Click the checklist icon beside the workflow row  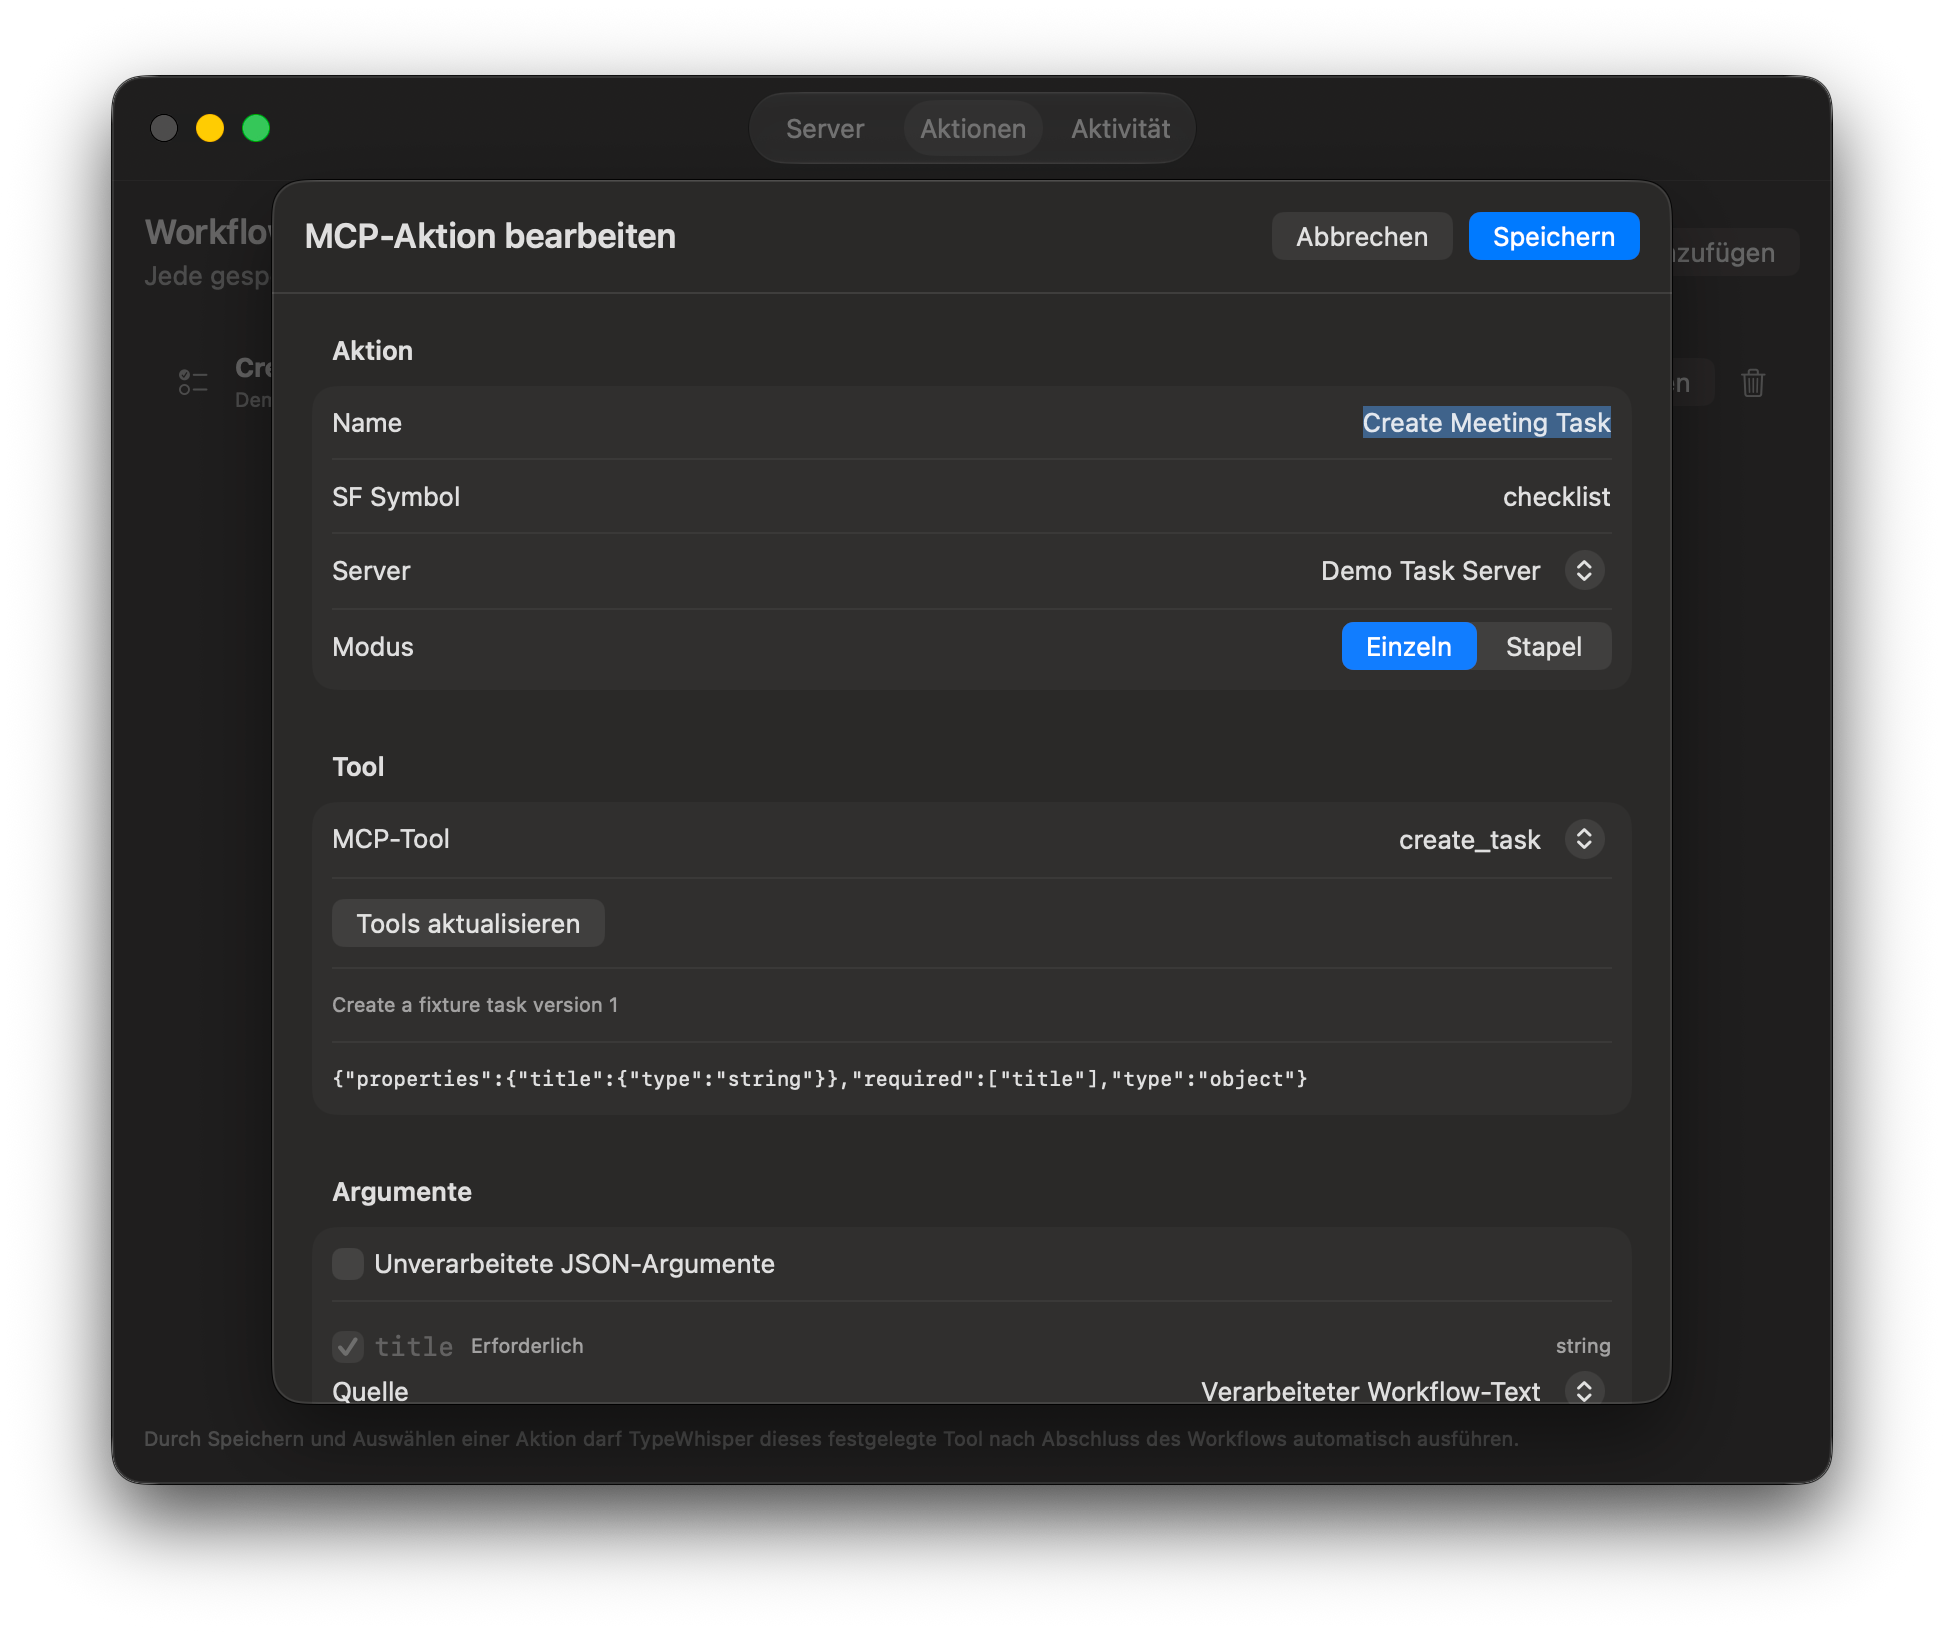point(193,382)
